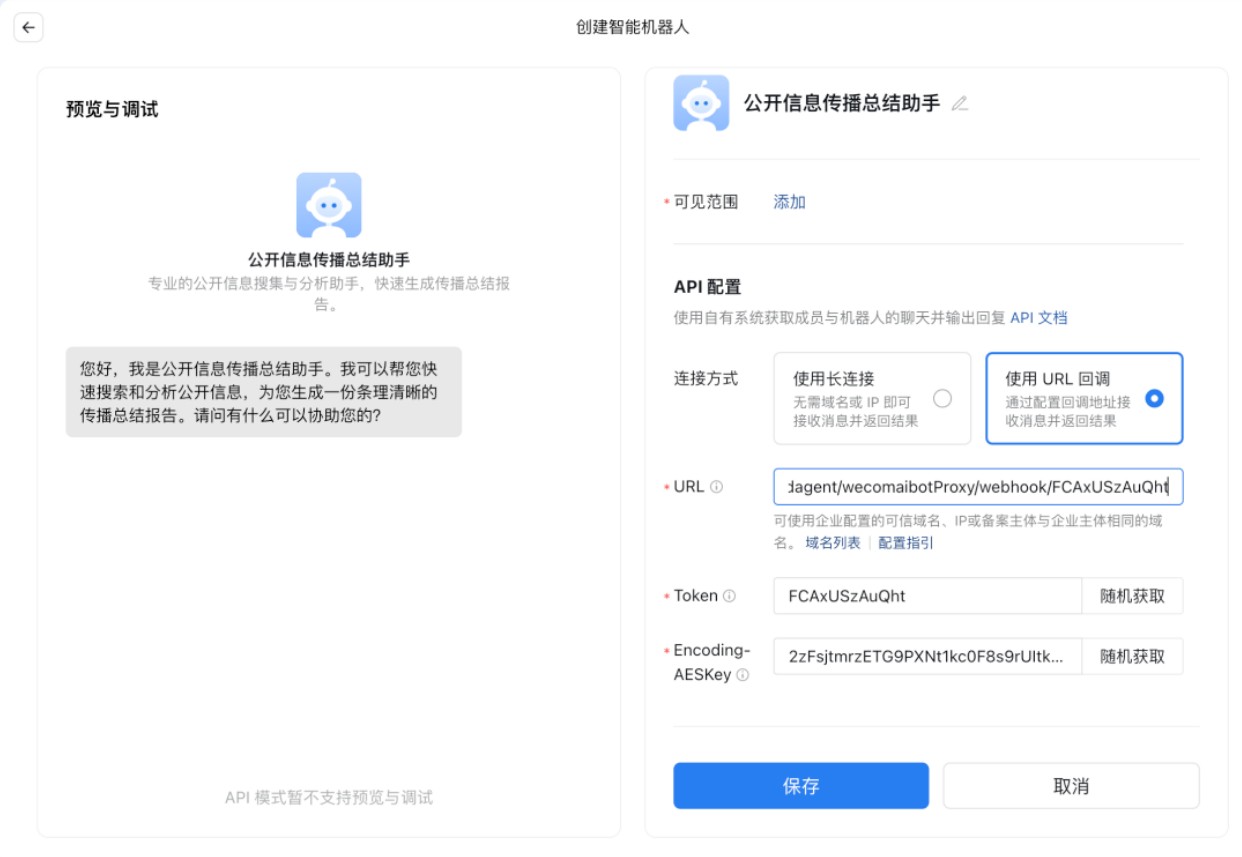Click inside the URL input field

click(980, 486)
